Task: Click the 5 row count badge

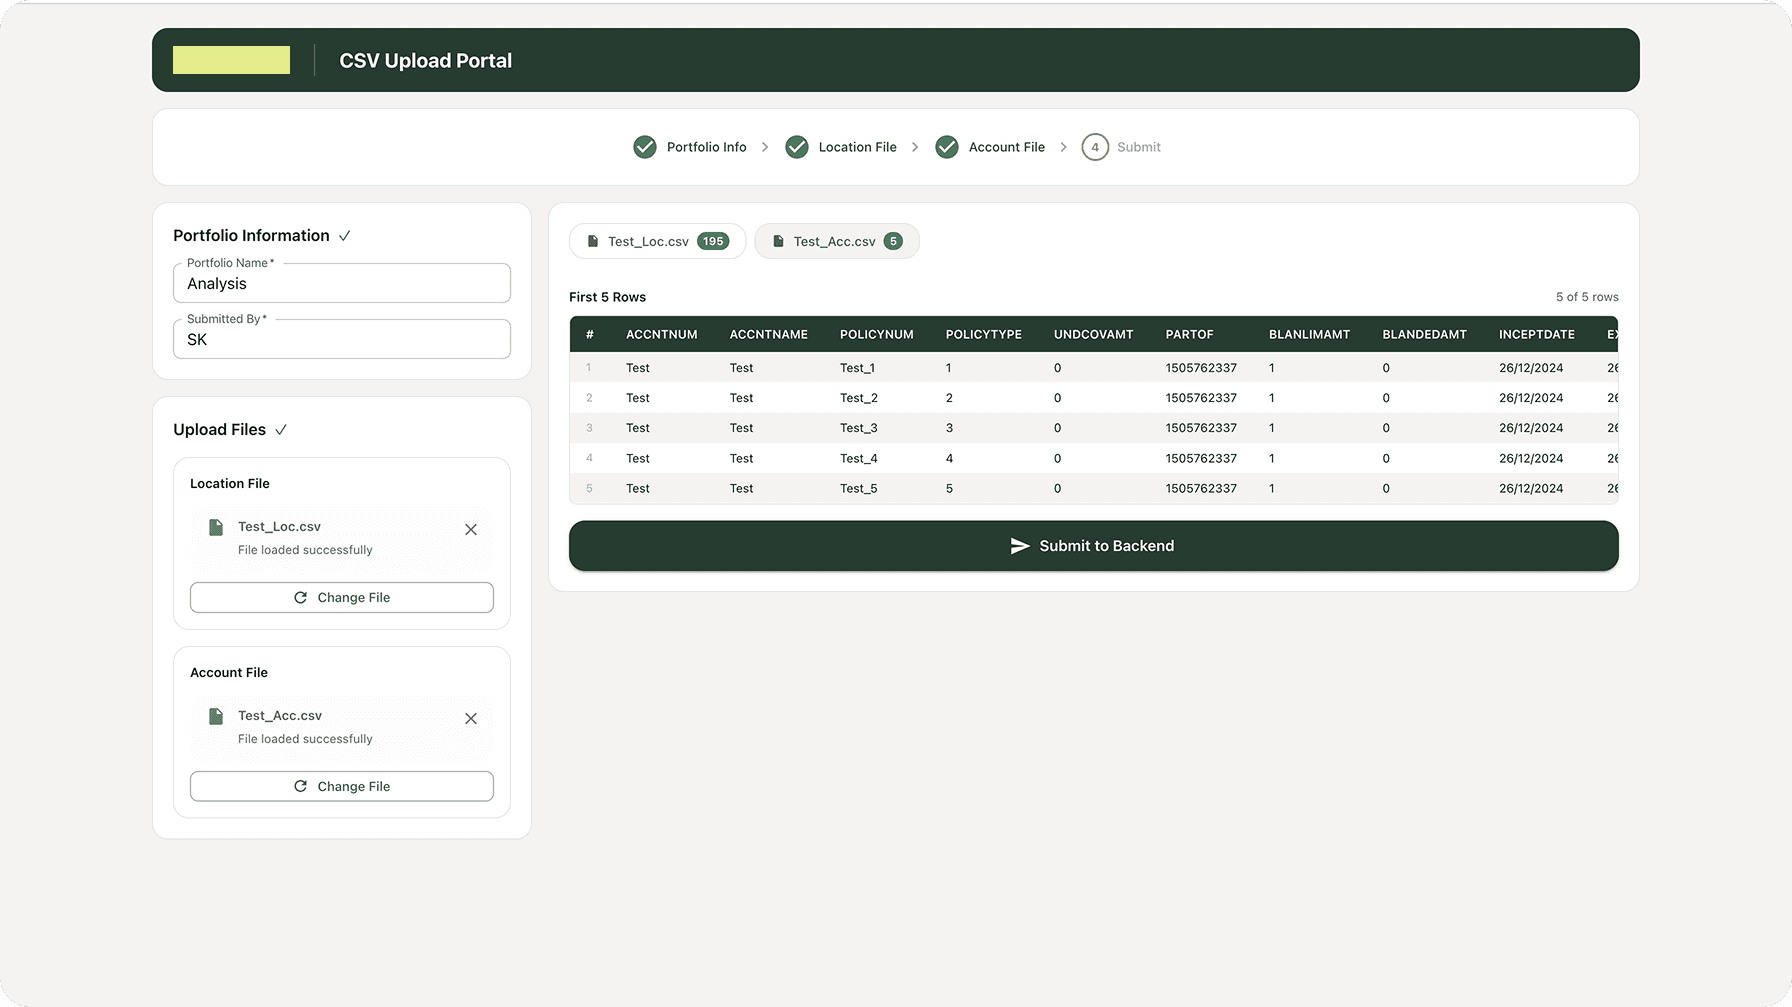Action: (x=893, y=241)
